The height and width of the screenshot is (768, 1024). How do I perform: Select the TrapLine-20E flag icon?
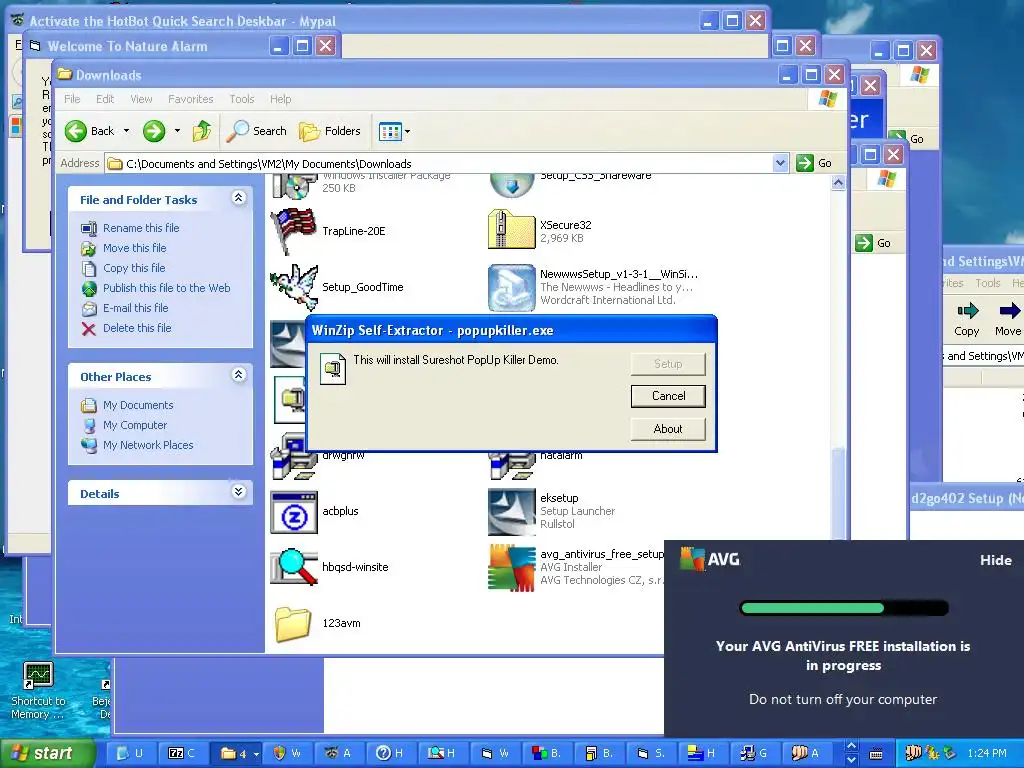coord(294,231)
